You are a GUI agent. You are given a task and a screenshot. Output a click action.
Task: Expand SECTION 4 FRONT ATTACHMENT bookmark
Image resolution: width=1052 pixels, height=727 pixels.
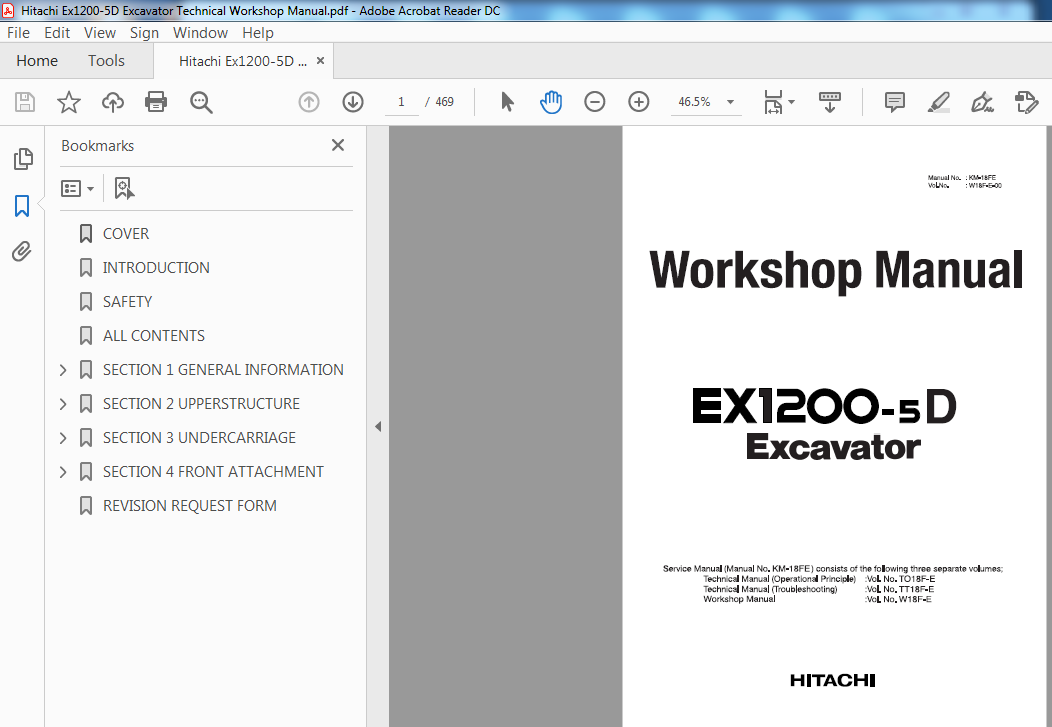63,472
